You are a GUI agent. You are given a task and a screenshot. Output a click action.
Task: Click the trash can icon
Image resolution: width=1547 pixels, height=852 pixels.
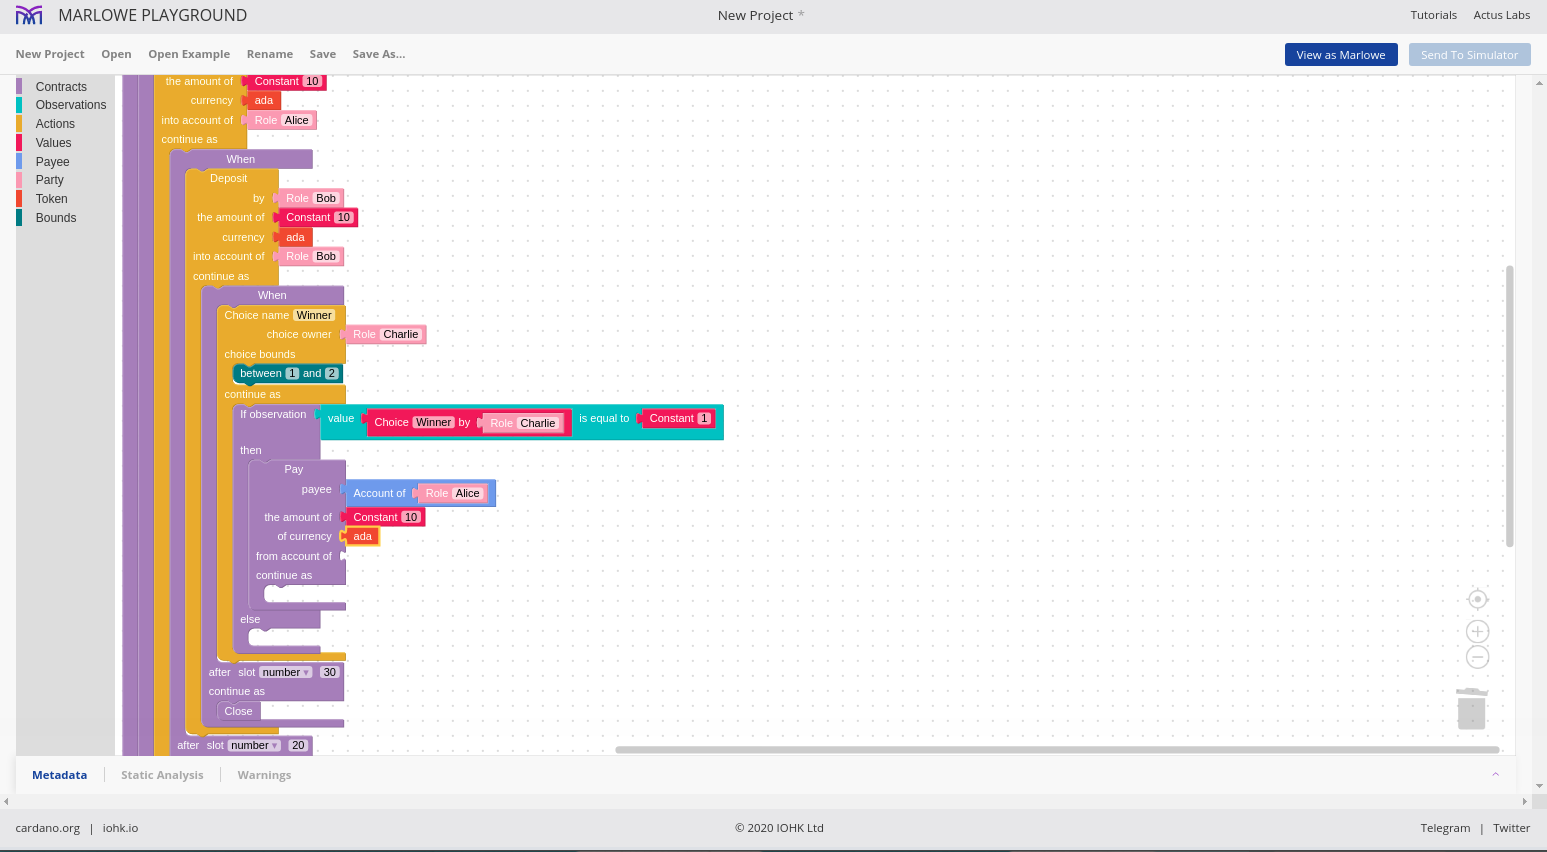coord(1471,708)
